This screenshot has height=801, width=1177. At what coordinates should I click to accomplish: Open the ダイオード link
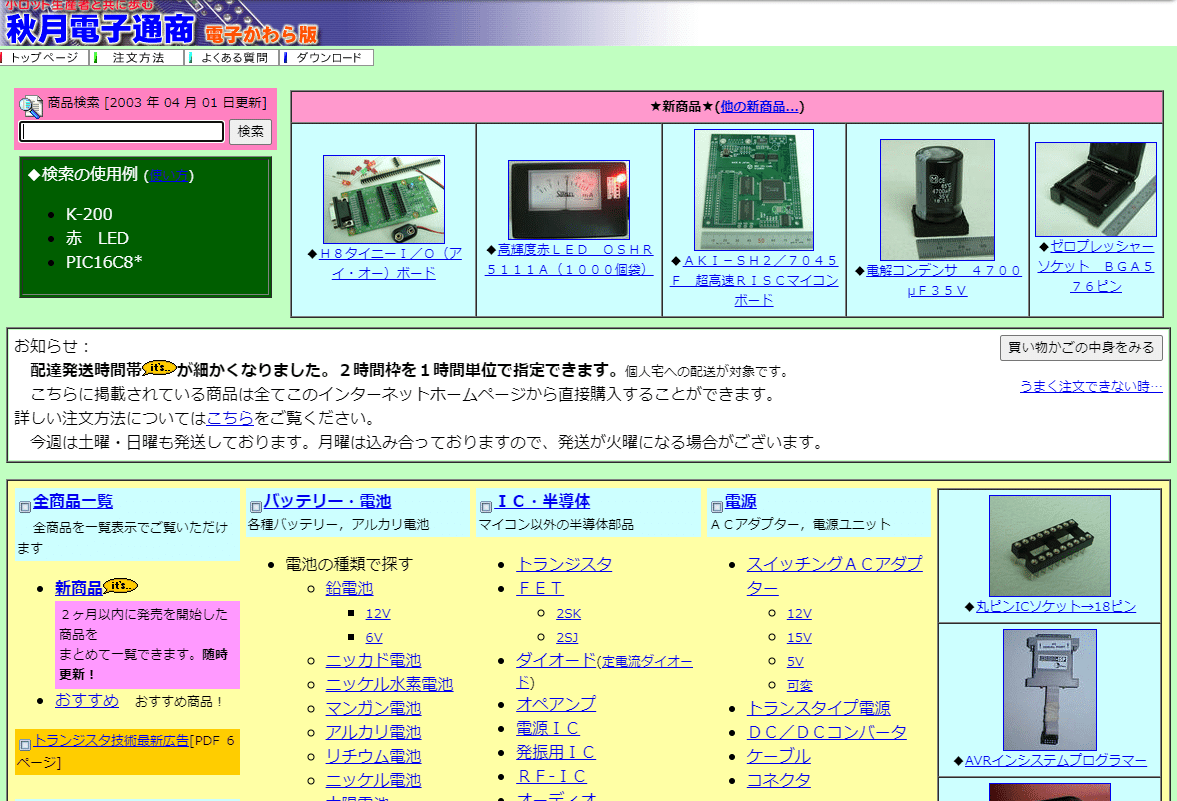pos(555,661)
